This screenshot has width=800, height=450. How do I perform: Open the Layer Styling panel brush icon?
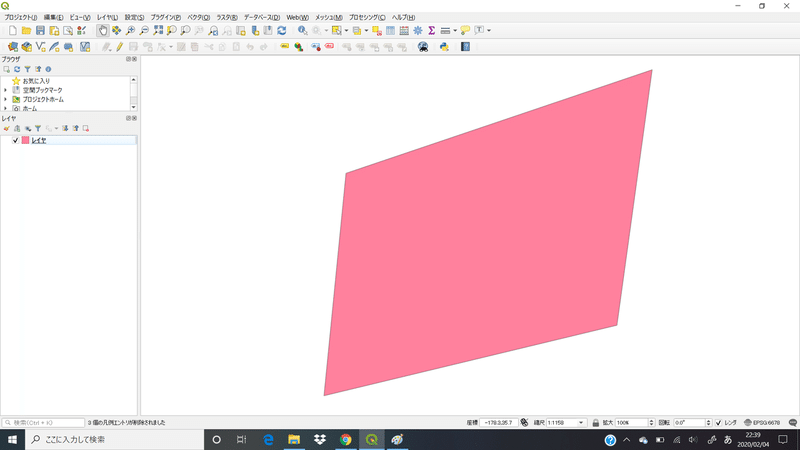[x=7, y=129]
